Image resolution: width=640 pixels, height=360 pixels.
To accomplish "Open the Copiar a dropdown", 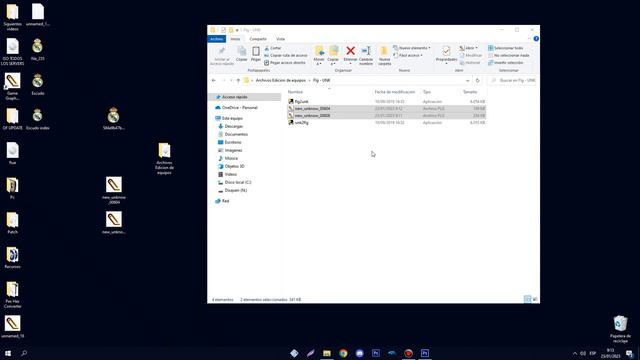I will click(333, 56).
